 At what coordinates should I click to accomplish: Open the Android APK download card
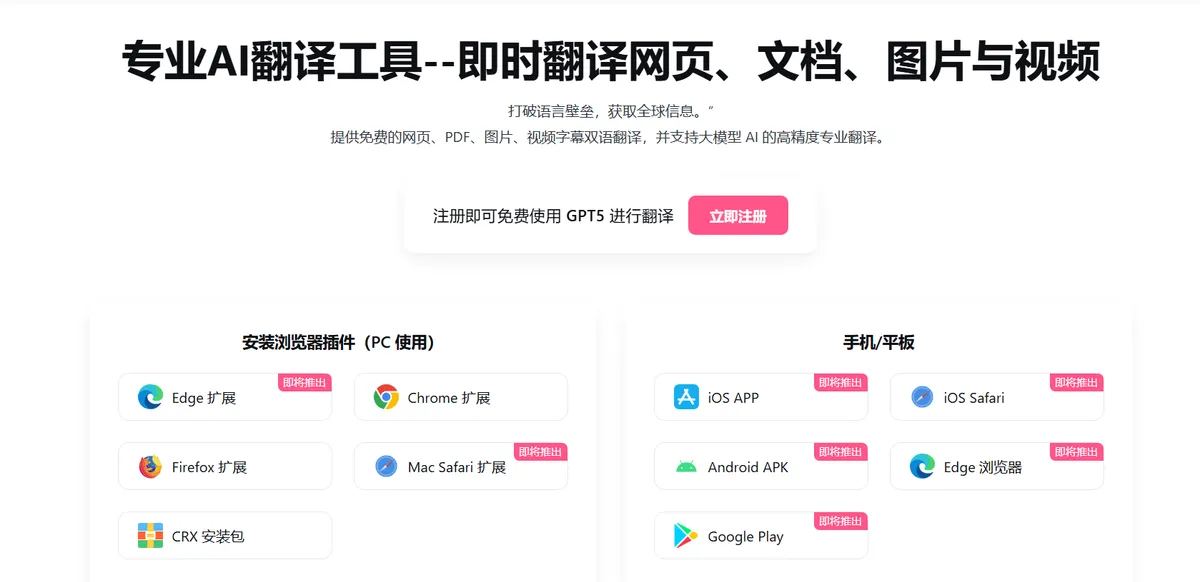[761, 467]
